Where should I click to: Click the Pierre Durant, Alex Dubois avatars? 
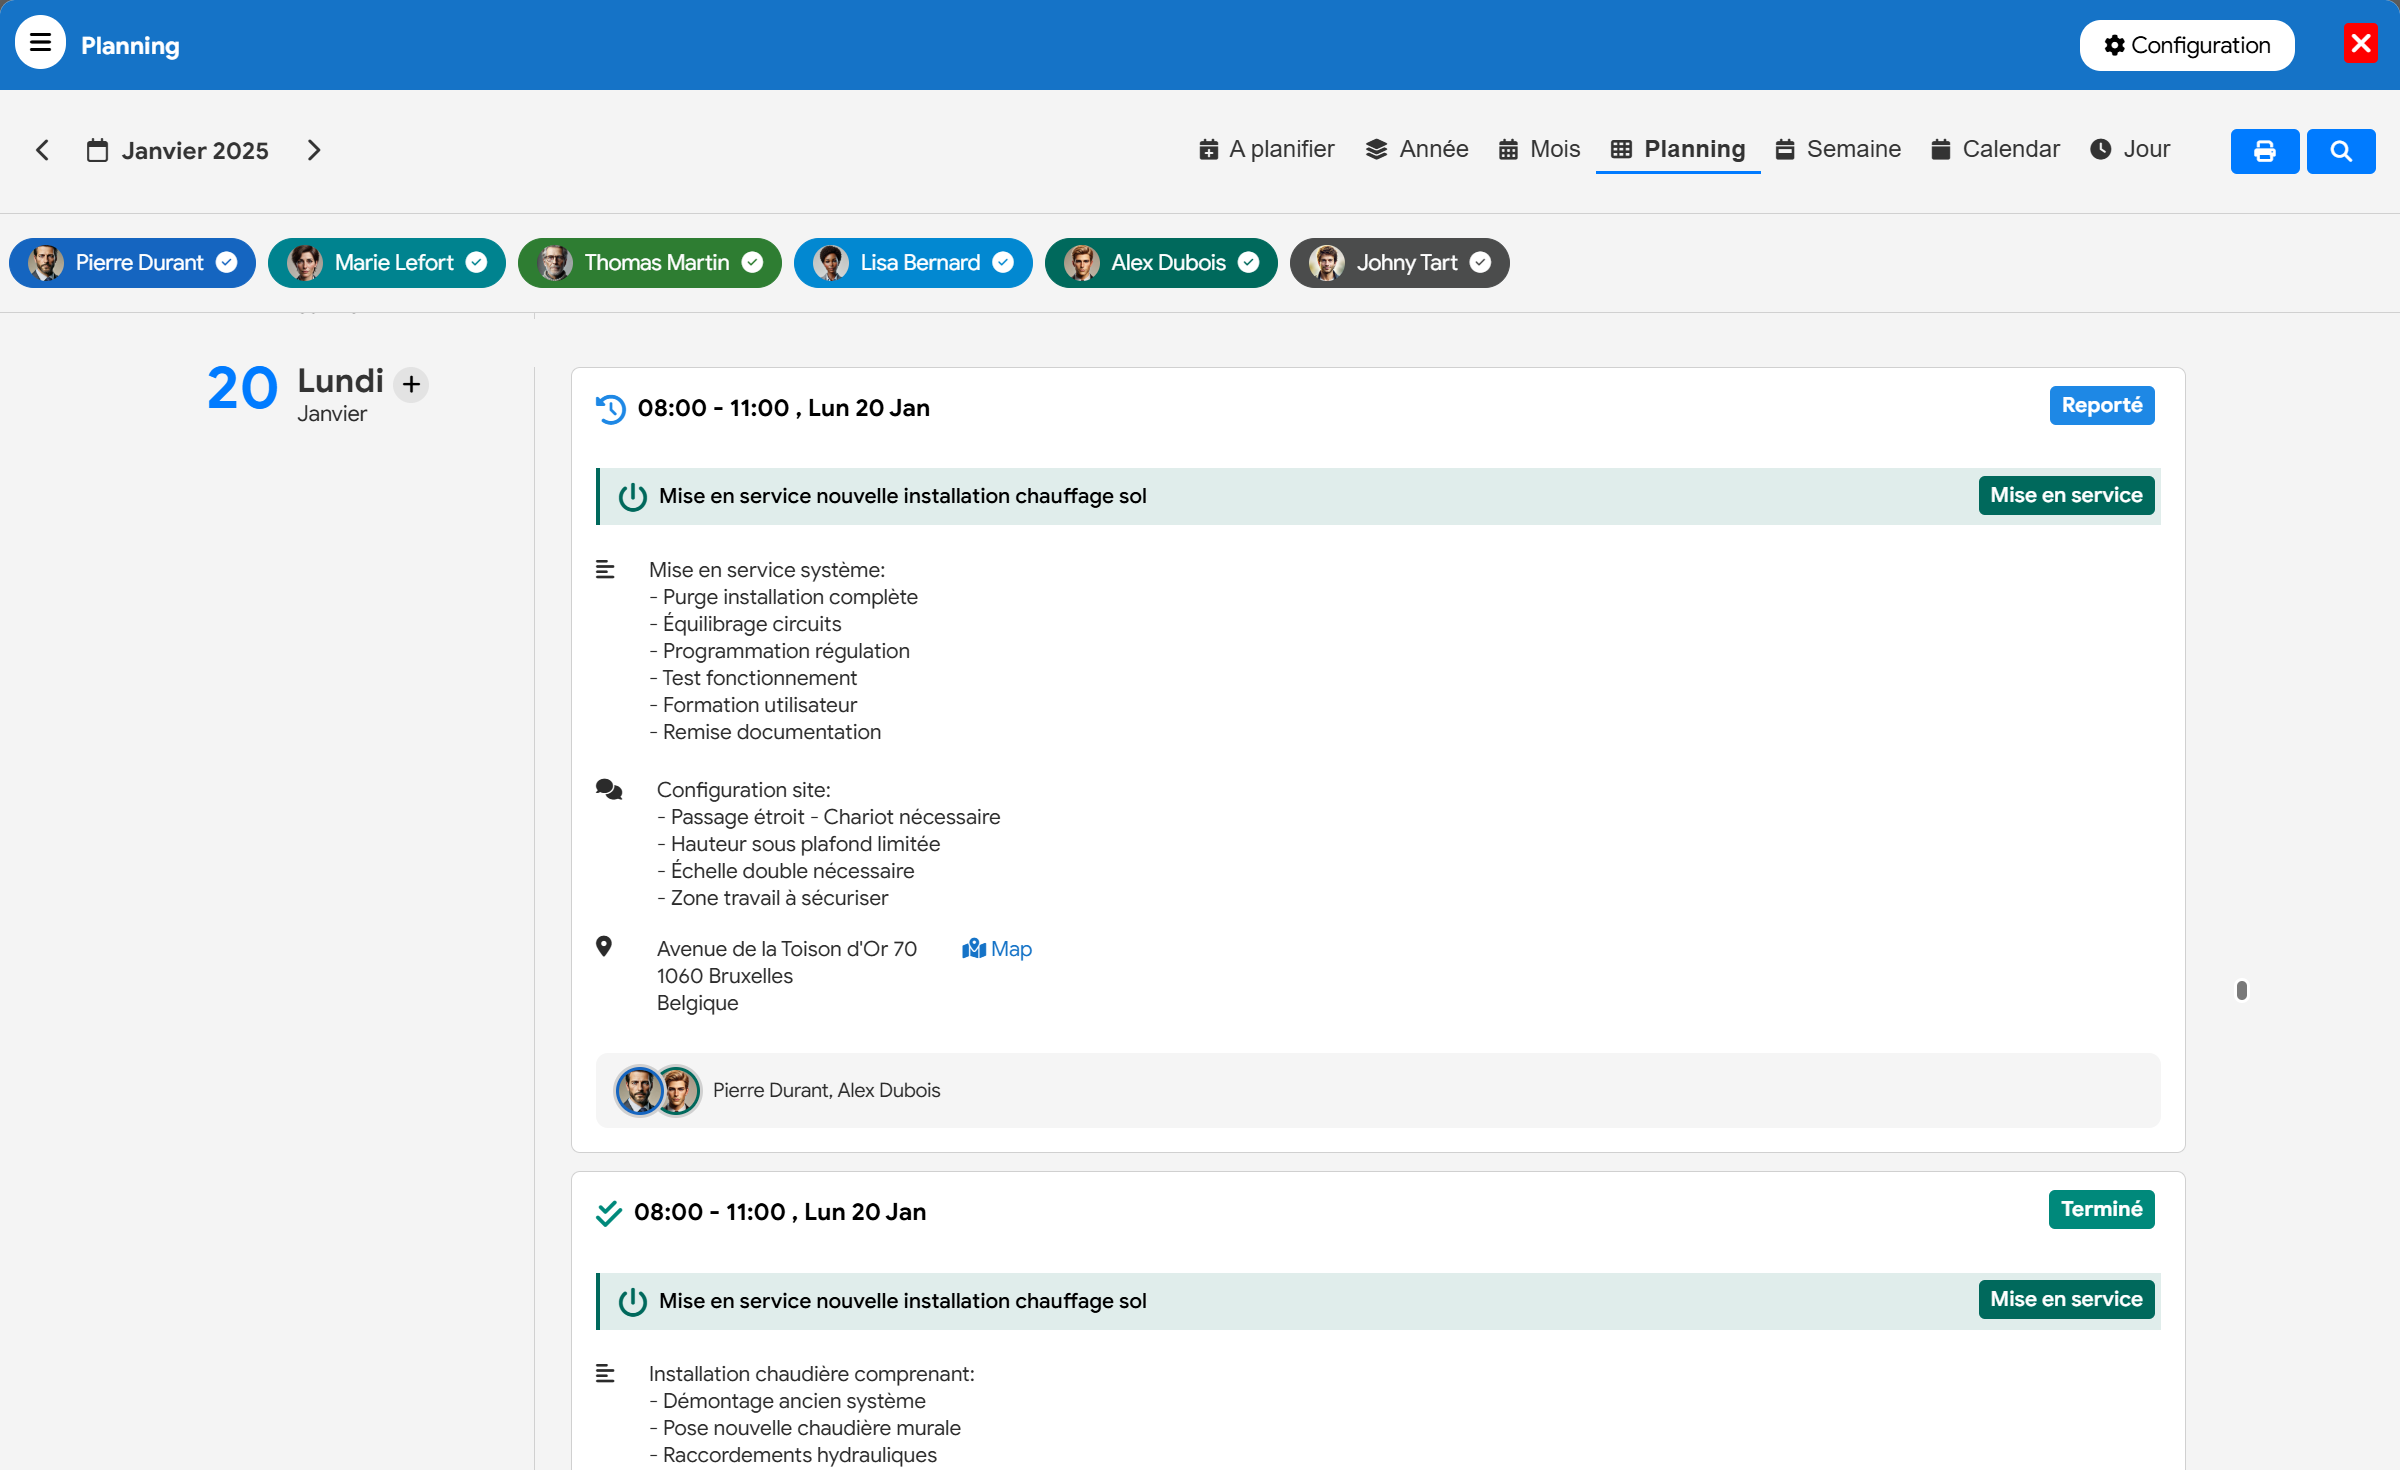pos(658,1090)
